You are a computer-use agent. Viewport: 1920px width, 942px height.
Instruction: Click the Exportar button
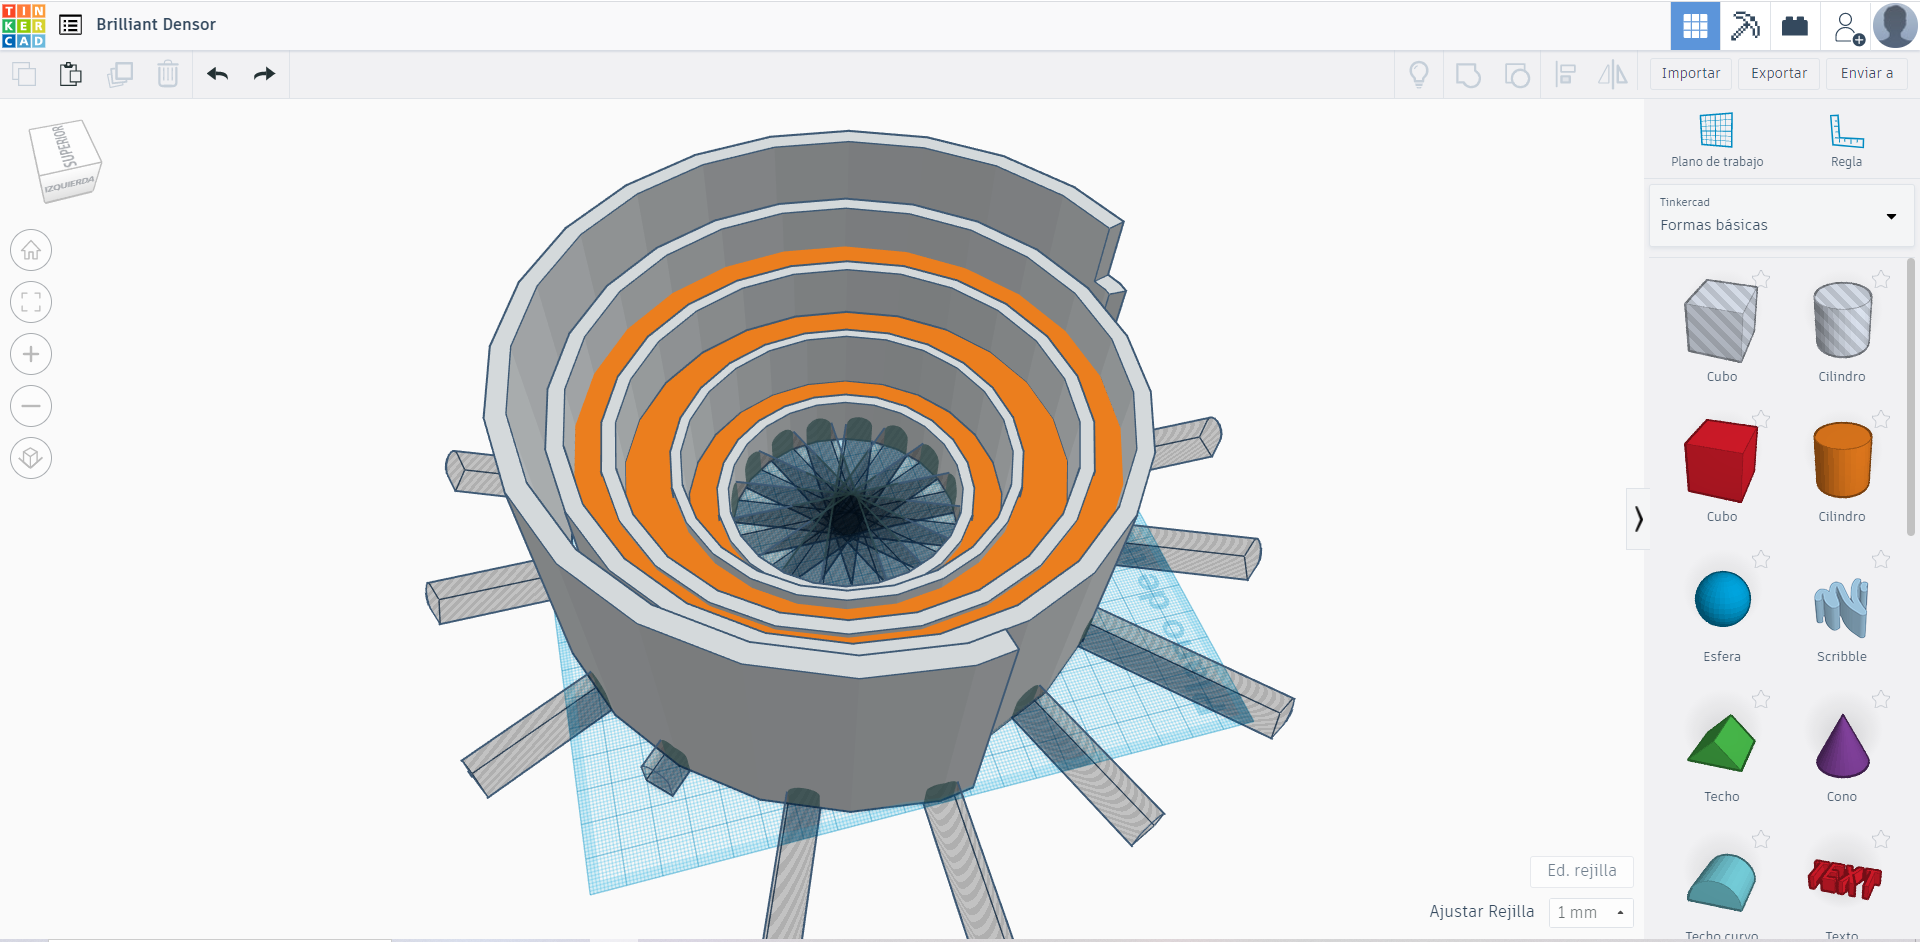pos(1779,73)
